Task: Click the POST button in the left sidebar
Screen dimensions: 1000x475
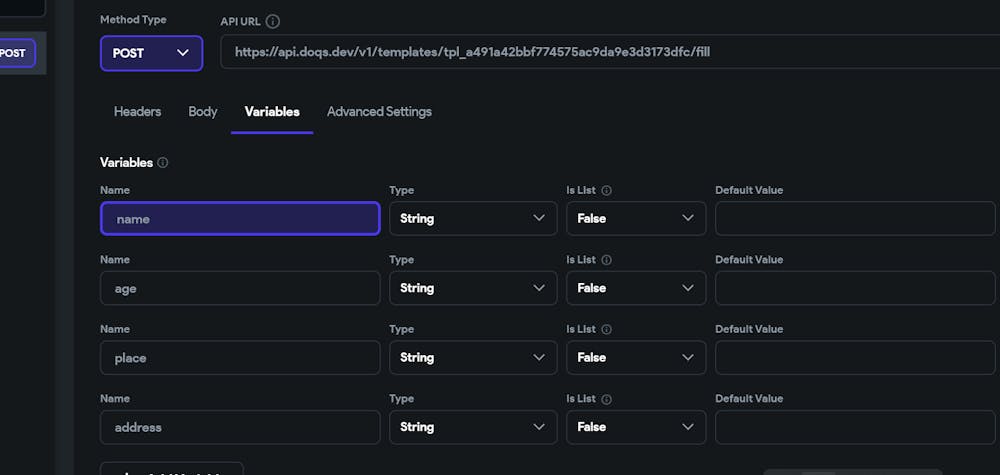Action: pos(16,53)
